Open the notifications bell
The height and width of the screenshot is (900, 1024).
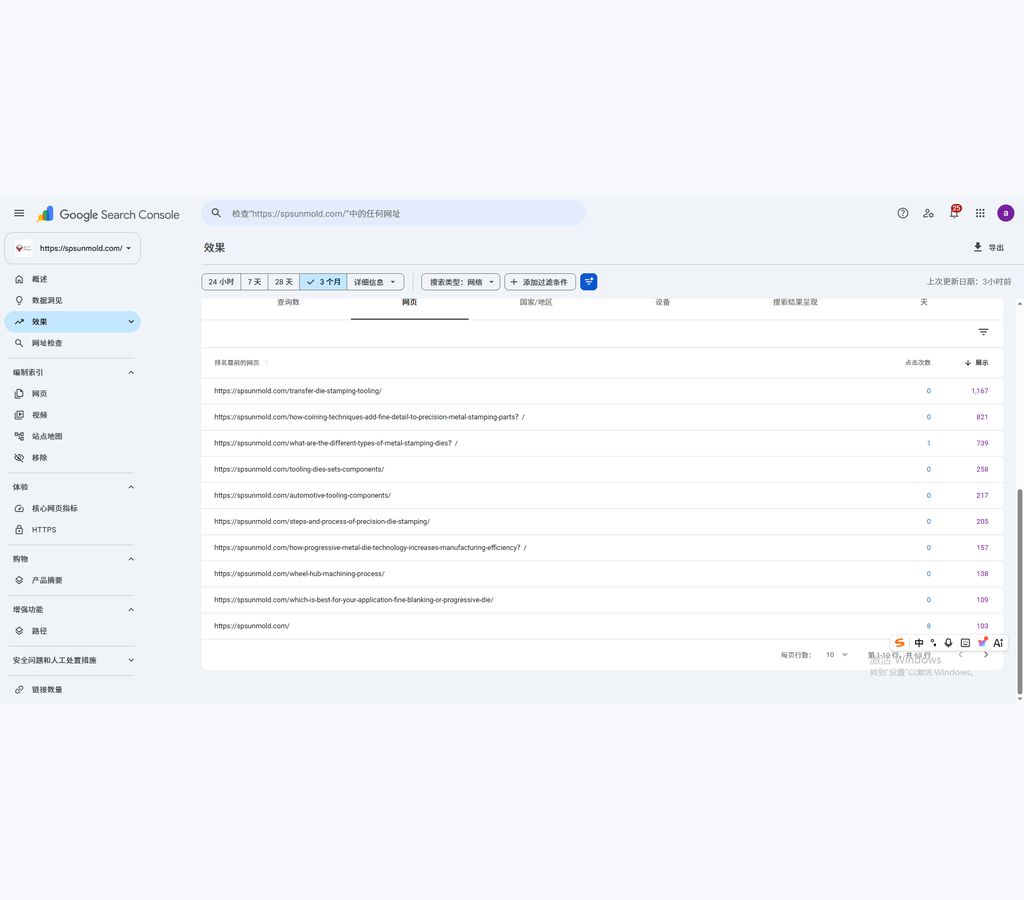(x=954, y=213)
